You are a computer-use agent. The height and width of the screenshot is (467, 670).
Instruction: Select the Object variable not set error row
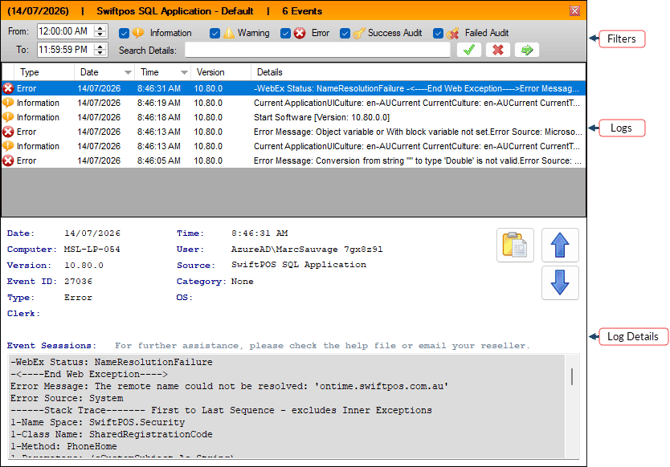[x=294, y=132]
